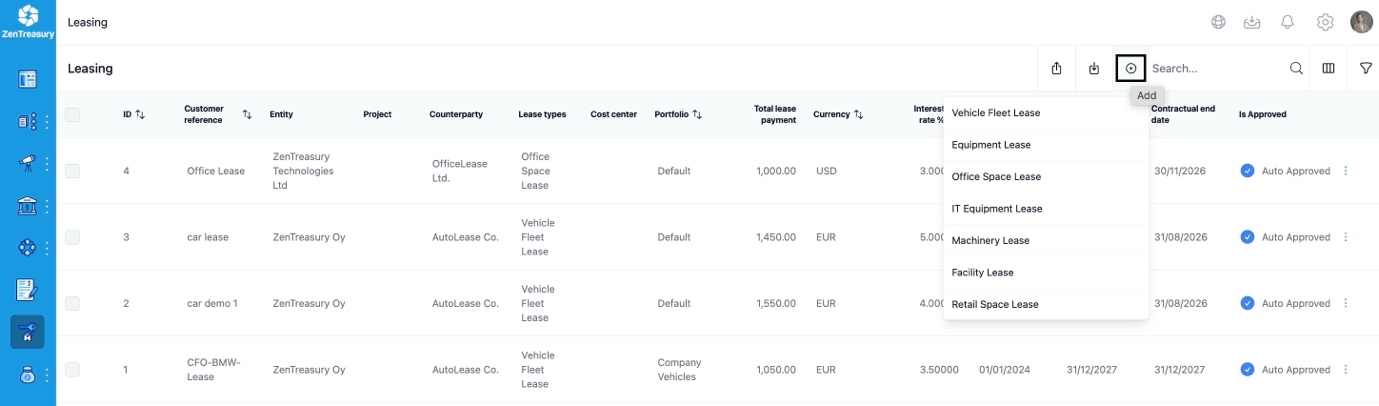Choose IT Equipment Lease from Add menu
Viewport: 1379px width, 406px height.
click(x=1045, y=209)
